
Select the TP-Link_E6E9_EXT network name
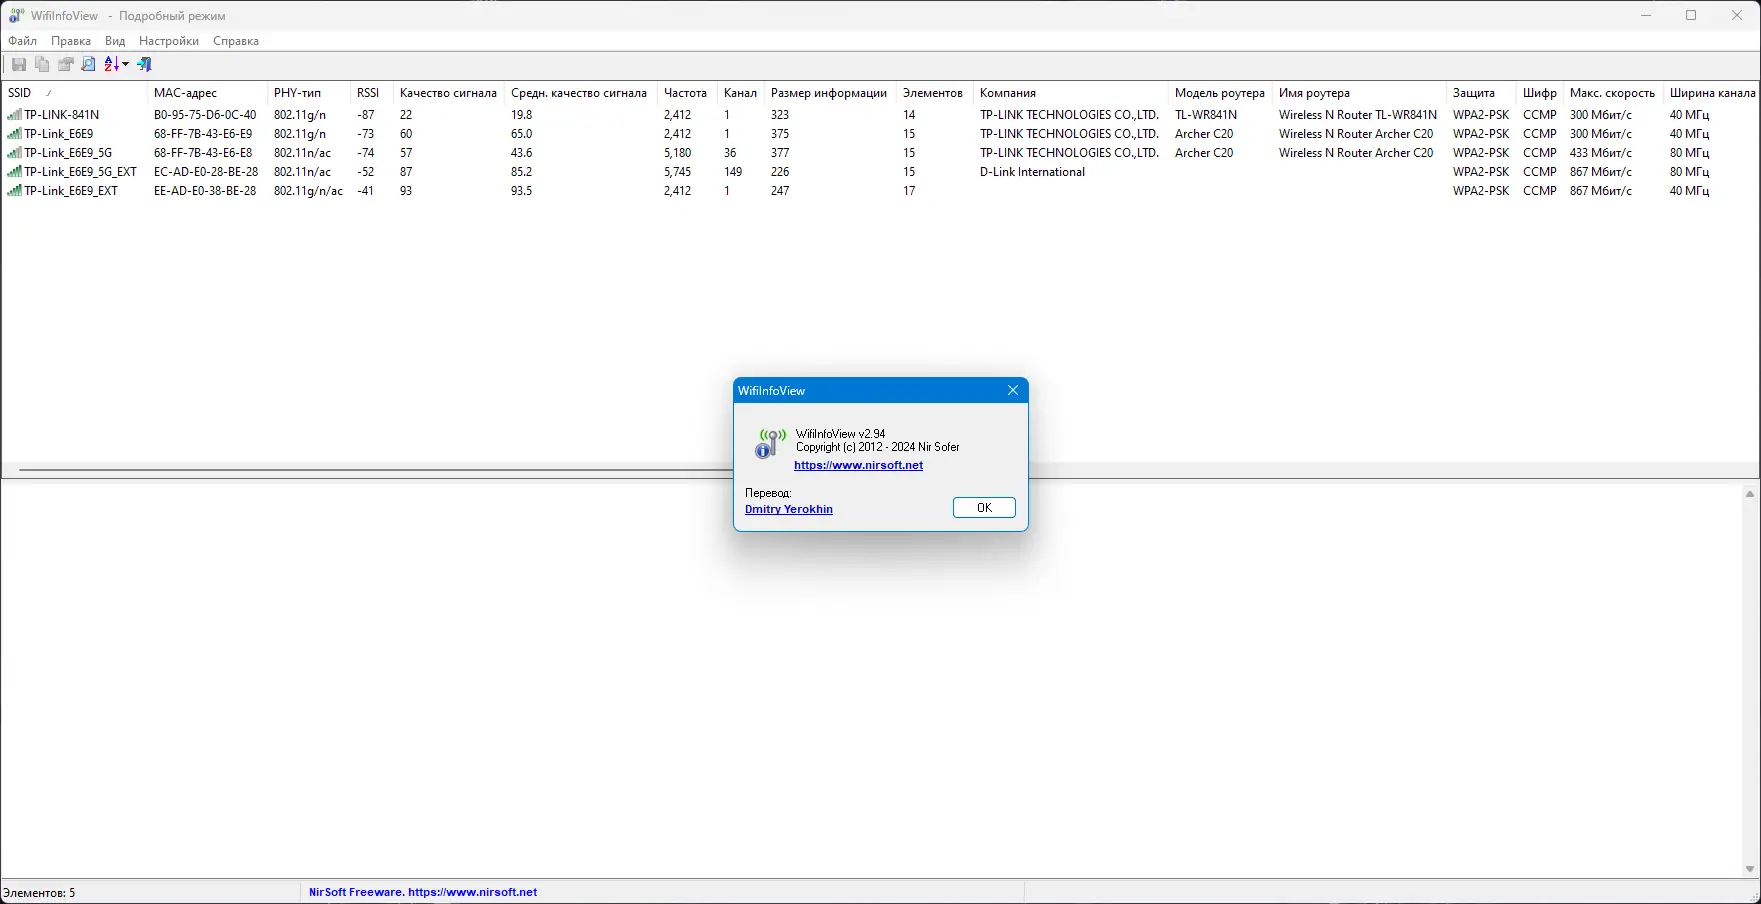click(71, 191)
